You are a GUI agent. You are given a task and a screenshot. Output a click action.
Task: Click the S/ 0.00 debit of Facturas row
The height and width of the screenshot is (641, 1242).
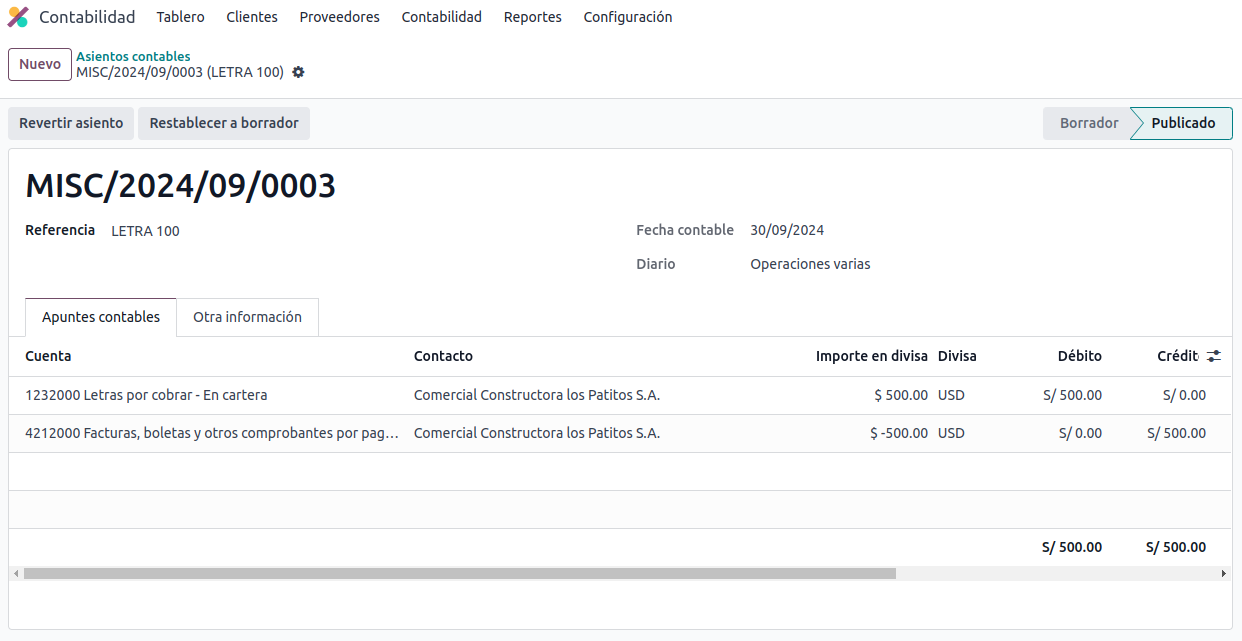point(1080,433)
